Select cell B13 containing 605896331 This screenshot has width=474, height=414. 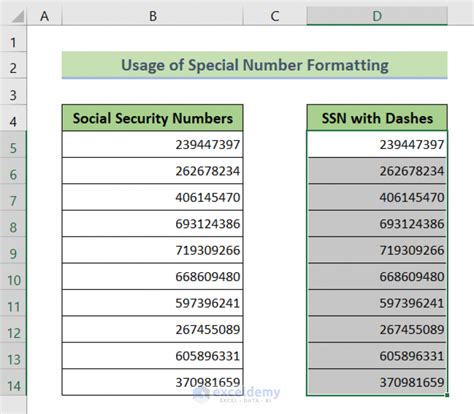pyautogui.click(x=153, y=356)
